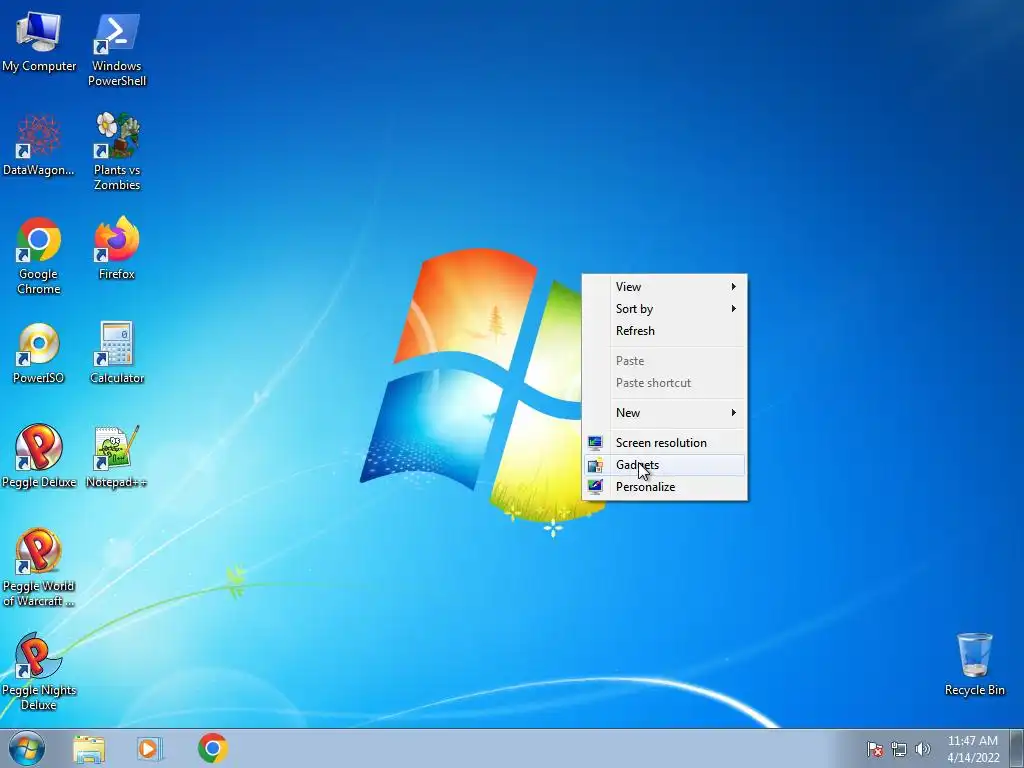Open the network tray icon
This screenshot has height=768, width=1024.
click(x=899, y=749)
